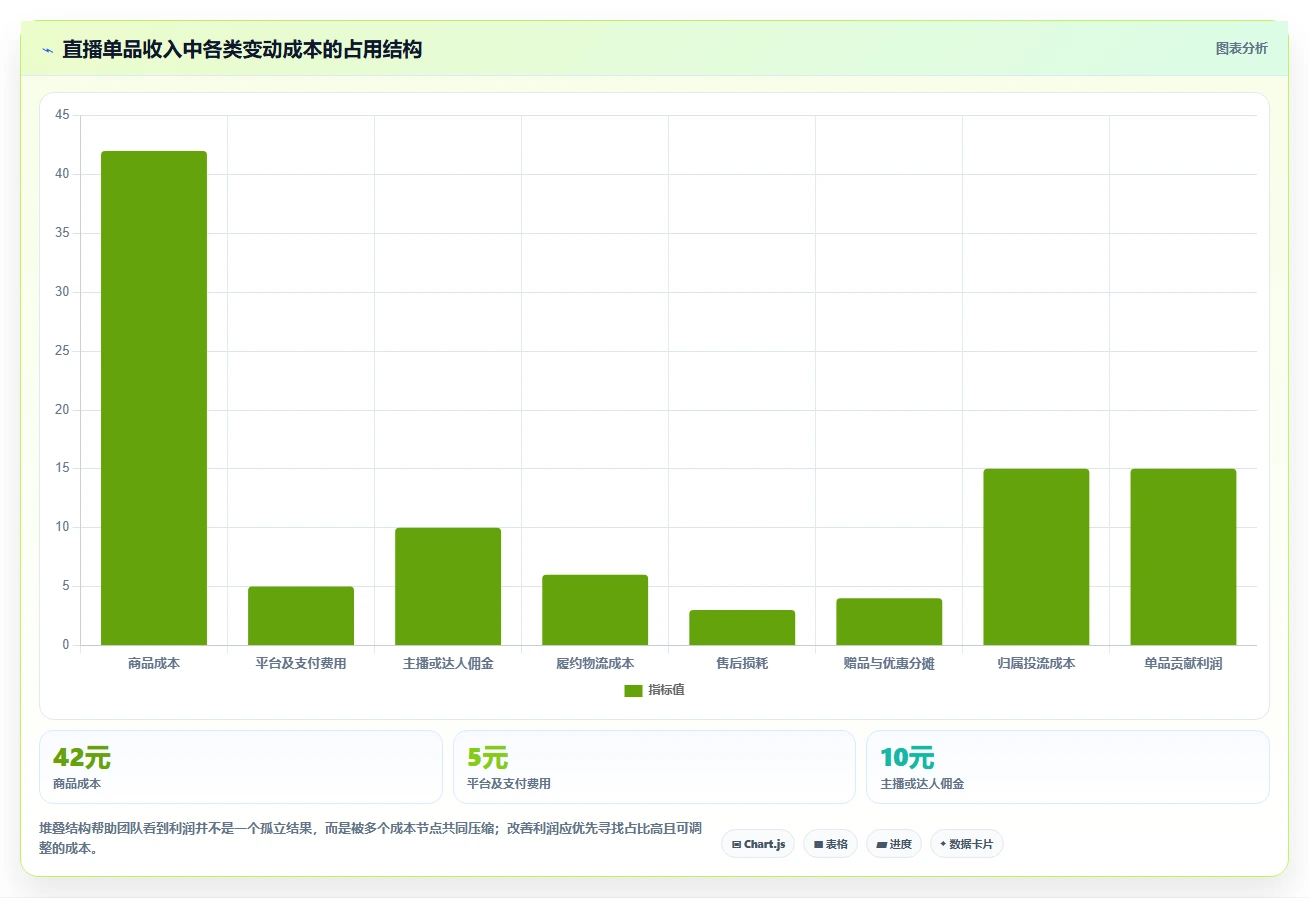
Task: Click the icon inside the 表格 chip
Action: [818, 845]
